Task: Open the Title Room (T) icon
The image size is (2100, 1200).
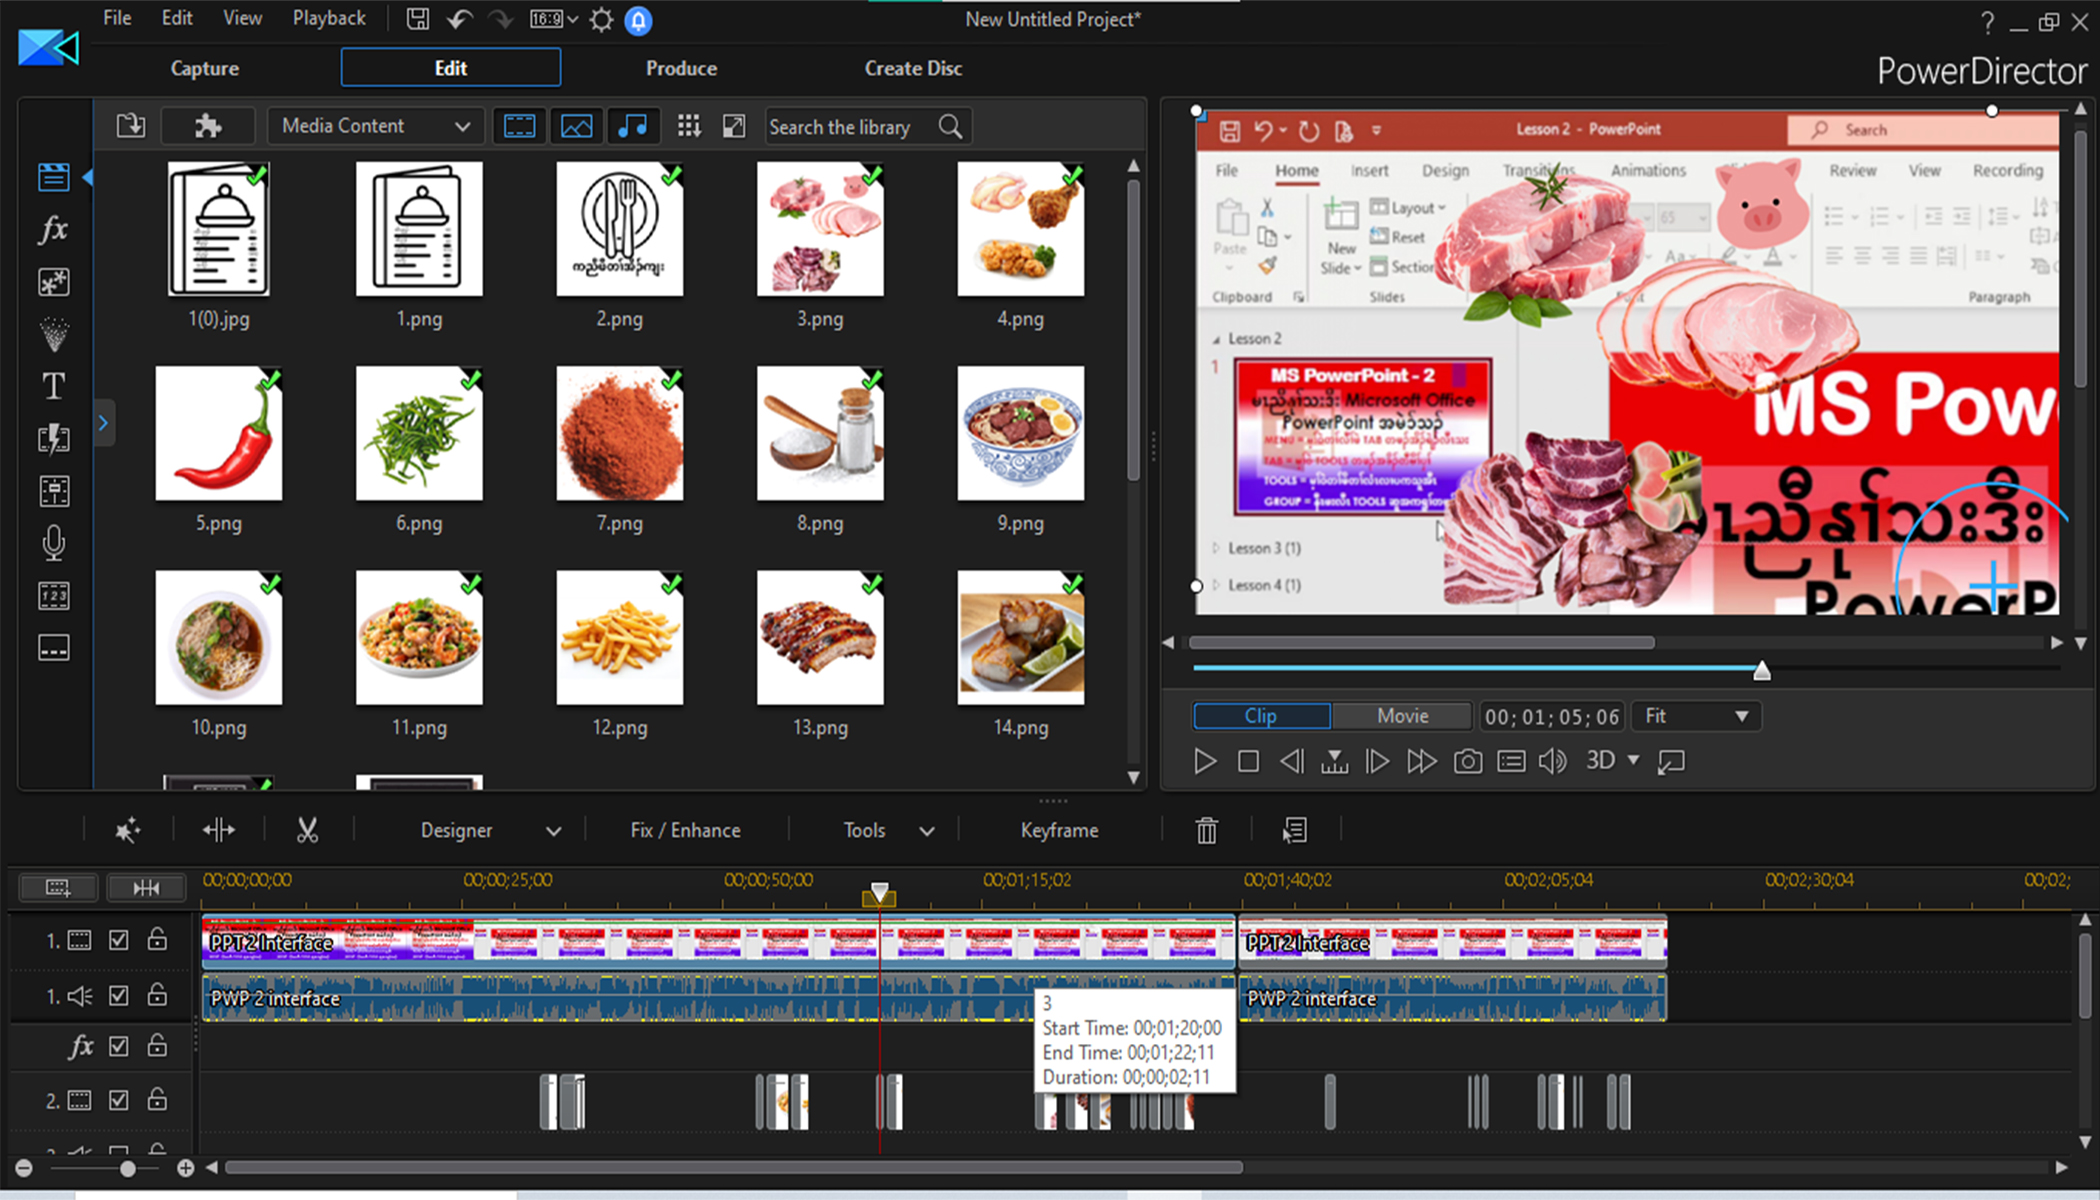Action: point(54,386)
